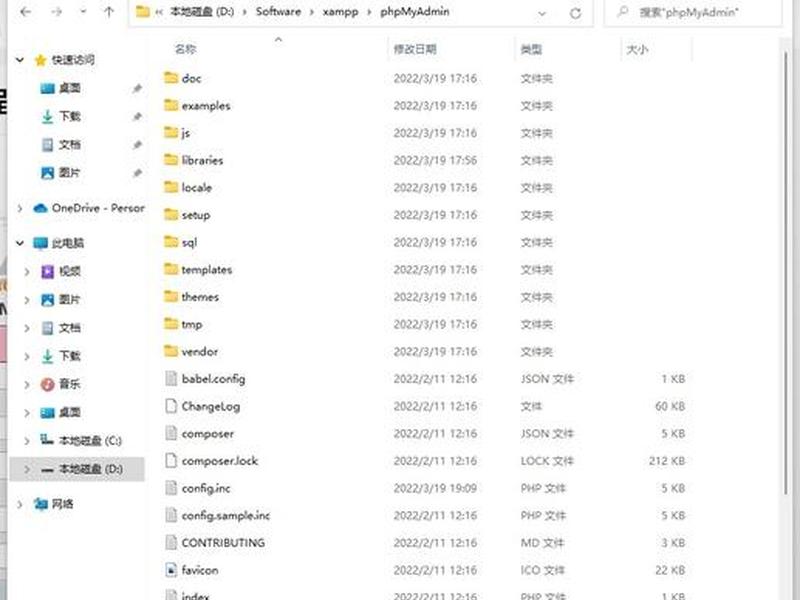Sort by 大小 column header
This screenshot has height=600, width=800.
tap(637, 49)
